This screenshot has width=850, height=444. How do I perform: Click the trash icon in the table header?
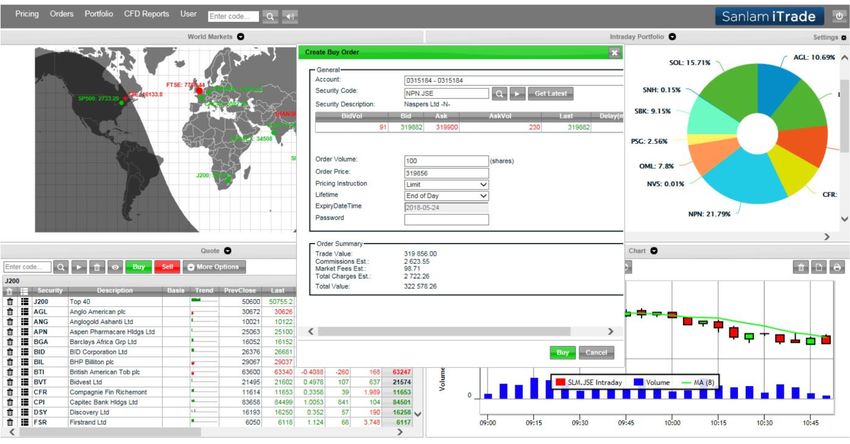10,291
